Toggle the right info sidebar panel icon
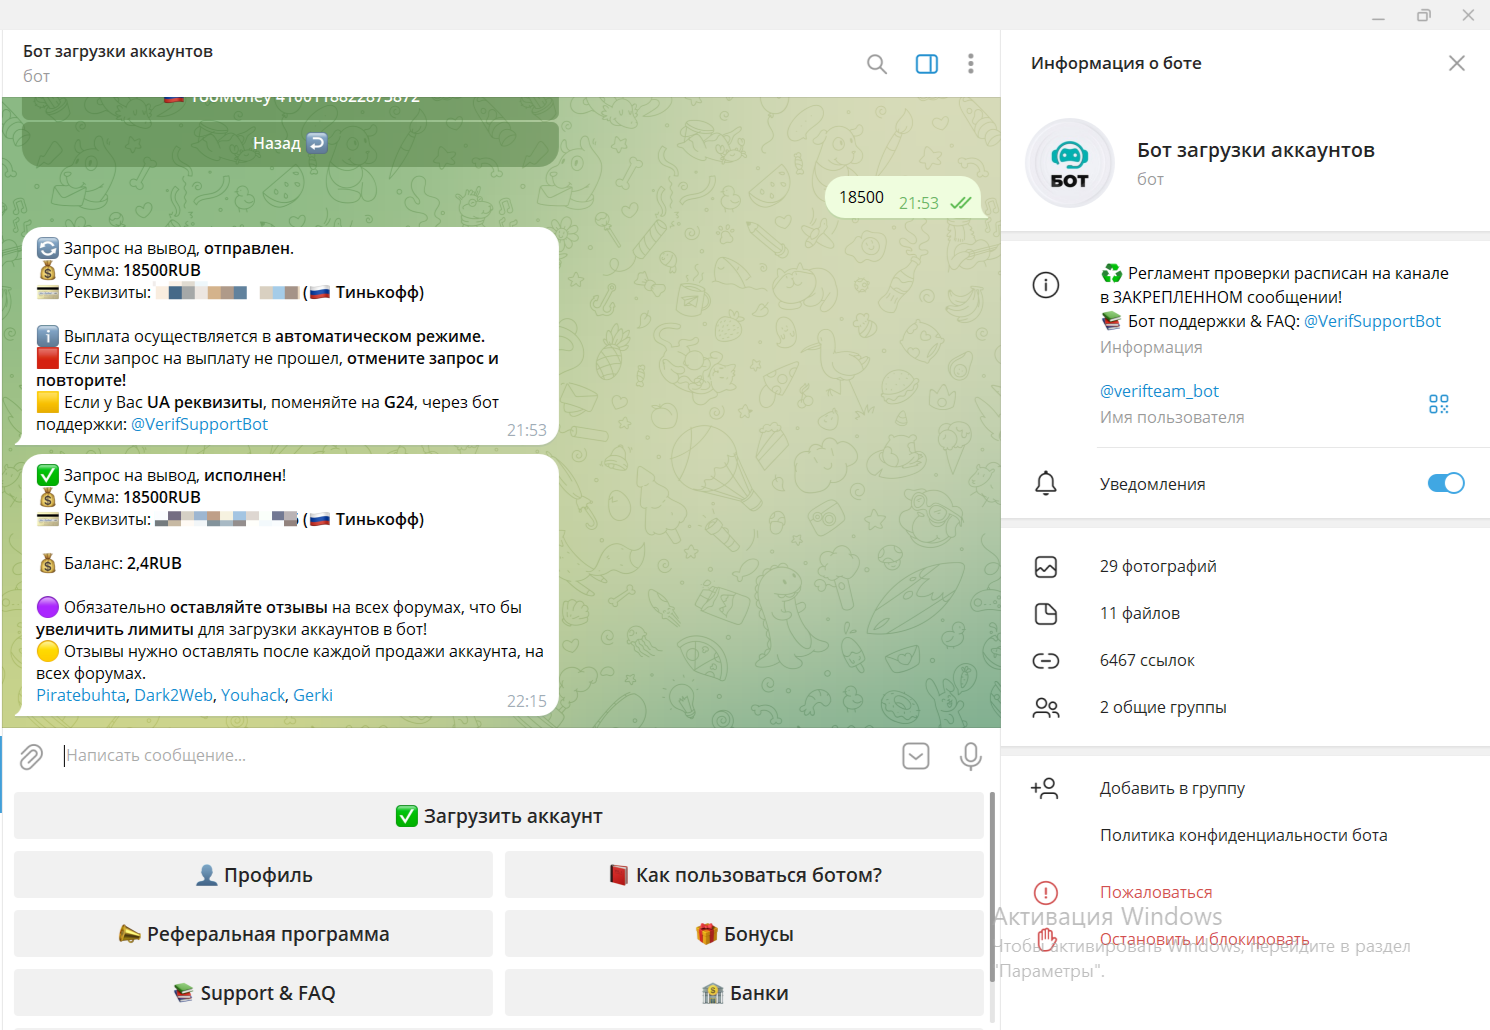The width and height of the screenshot is (1490, 1030). 926,64
